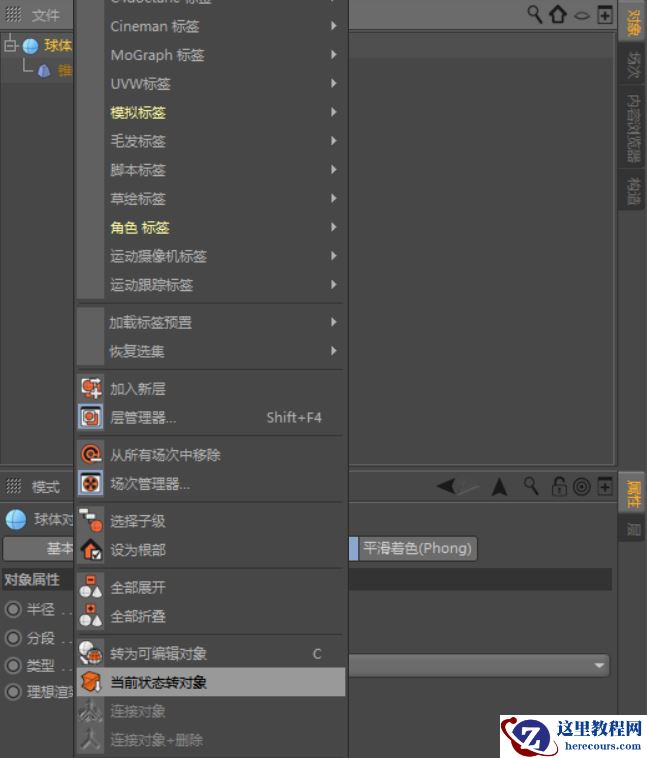Click back arrow in Attributes panel
This screenshot has height=758, width=647.
tap(447, 486)
